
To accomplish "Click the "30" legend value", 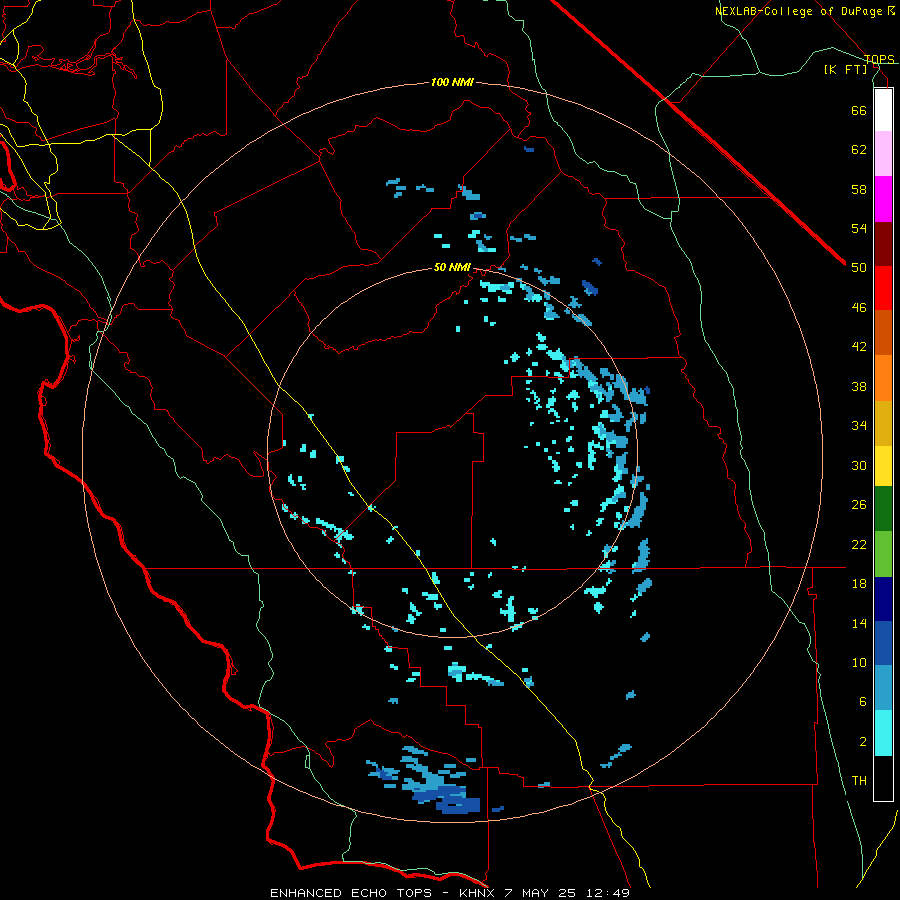I will (x=859, y=465).
